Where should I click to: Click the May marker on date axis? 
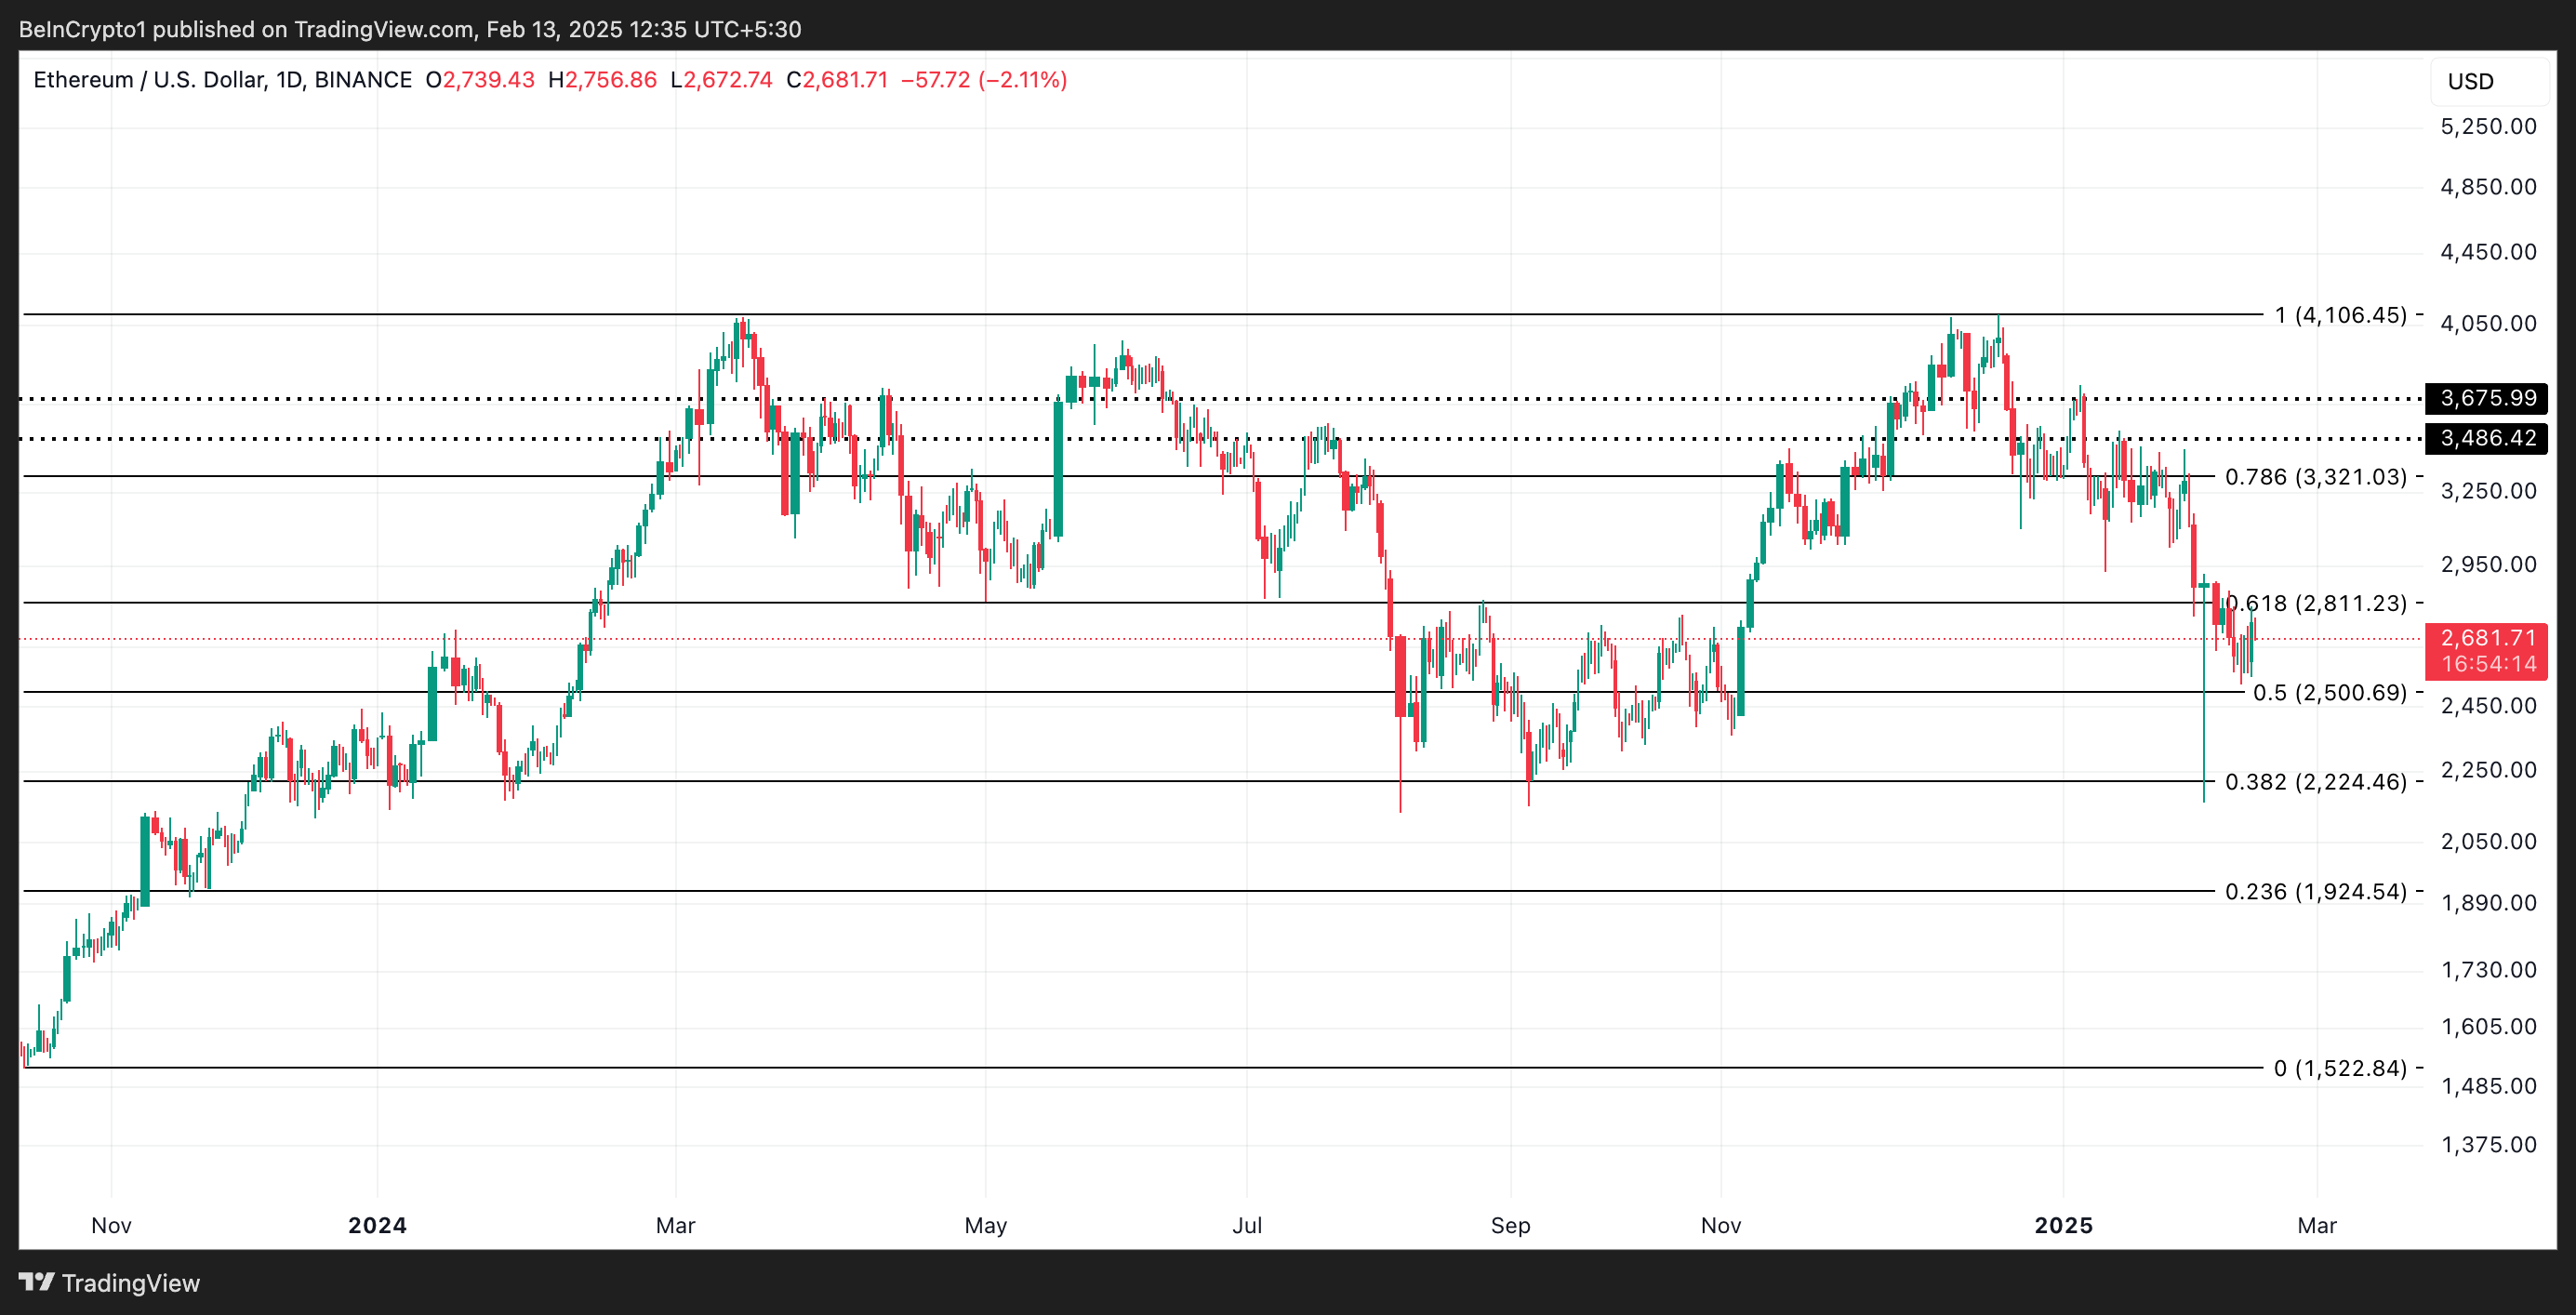(985, 1225)
